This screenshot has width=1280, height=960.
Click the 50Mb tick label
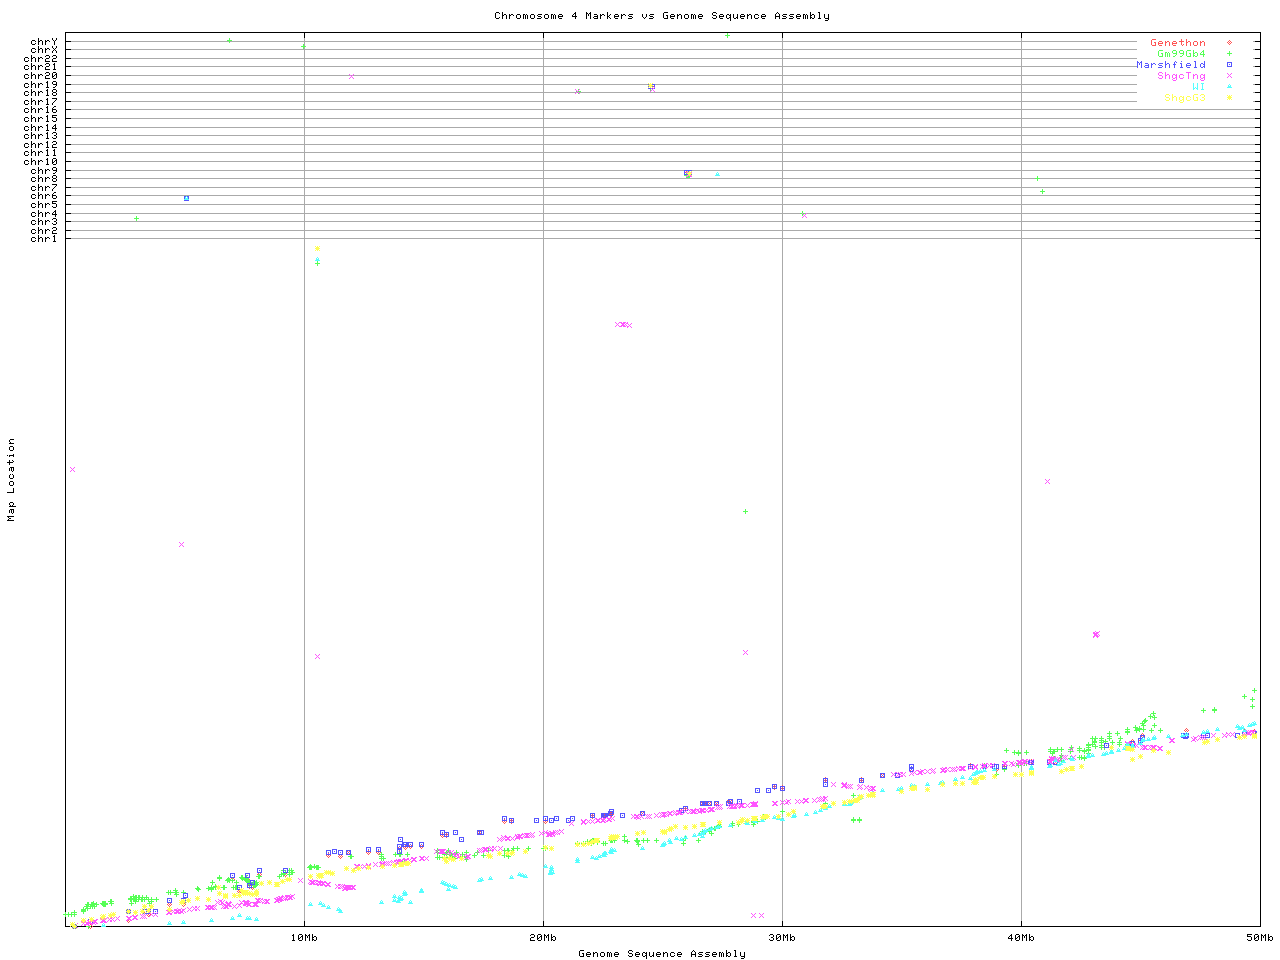[x=1259, y=937]
